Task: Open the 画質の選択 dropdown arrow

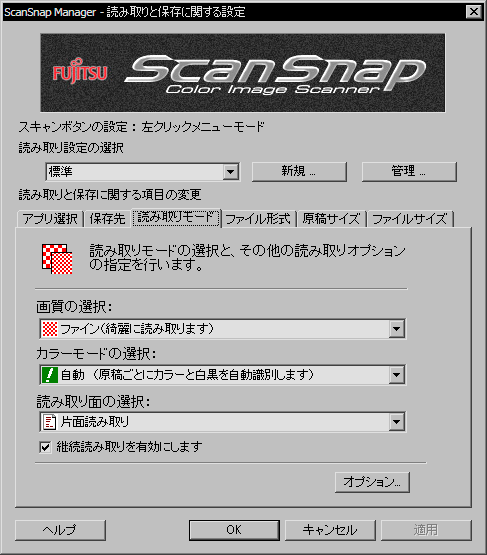Action: point(397,329)
